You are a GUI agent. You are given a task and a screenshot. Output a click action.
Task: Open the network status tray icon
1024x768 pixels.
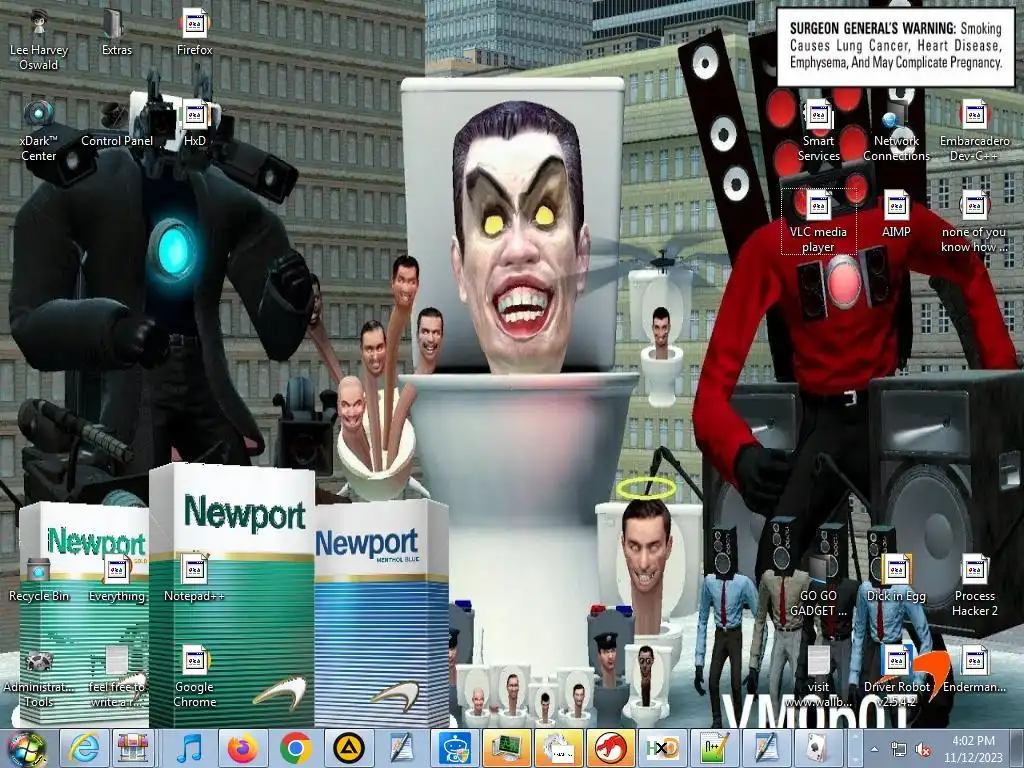[x=899, y=749]
